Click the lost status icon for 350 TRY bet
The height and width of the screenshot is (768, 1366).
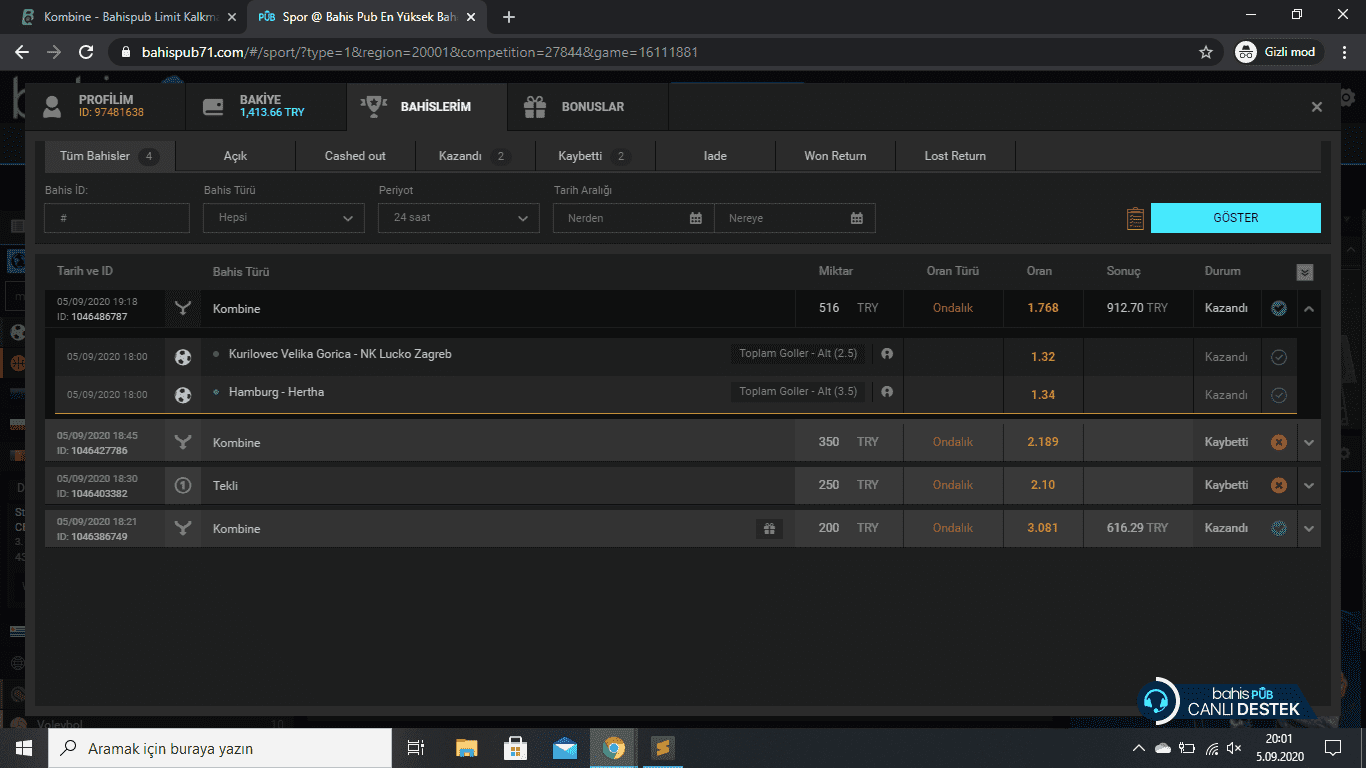tap(1278, 442)
